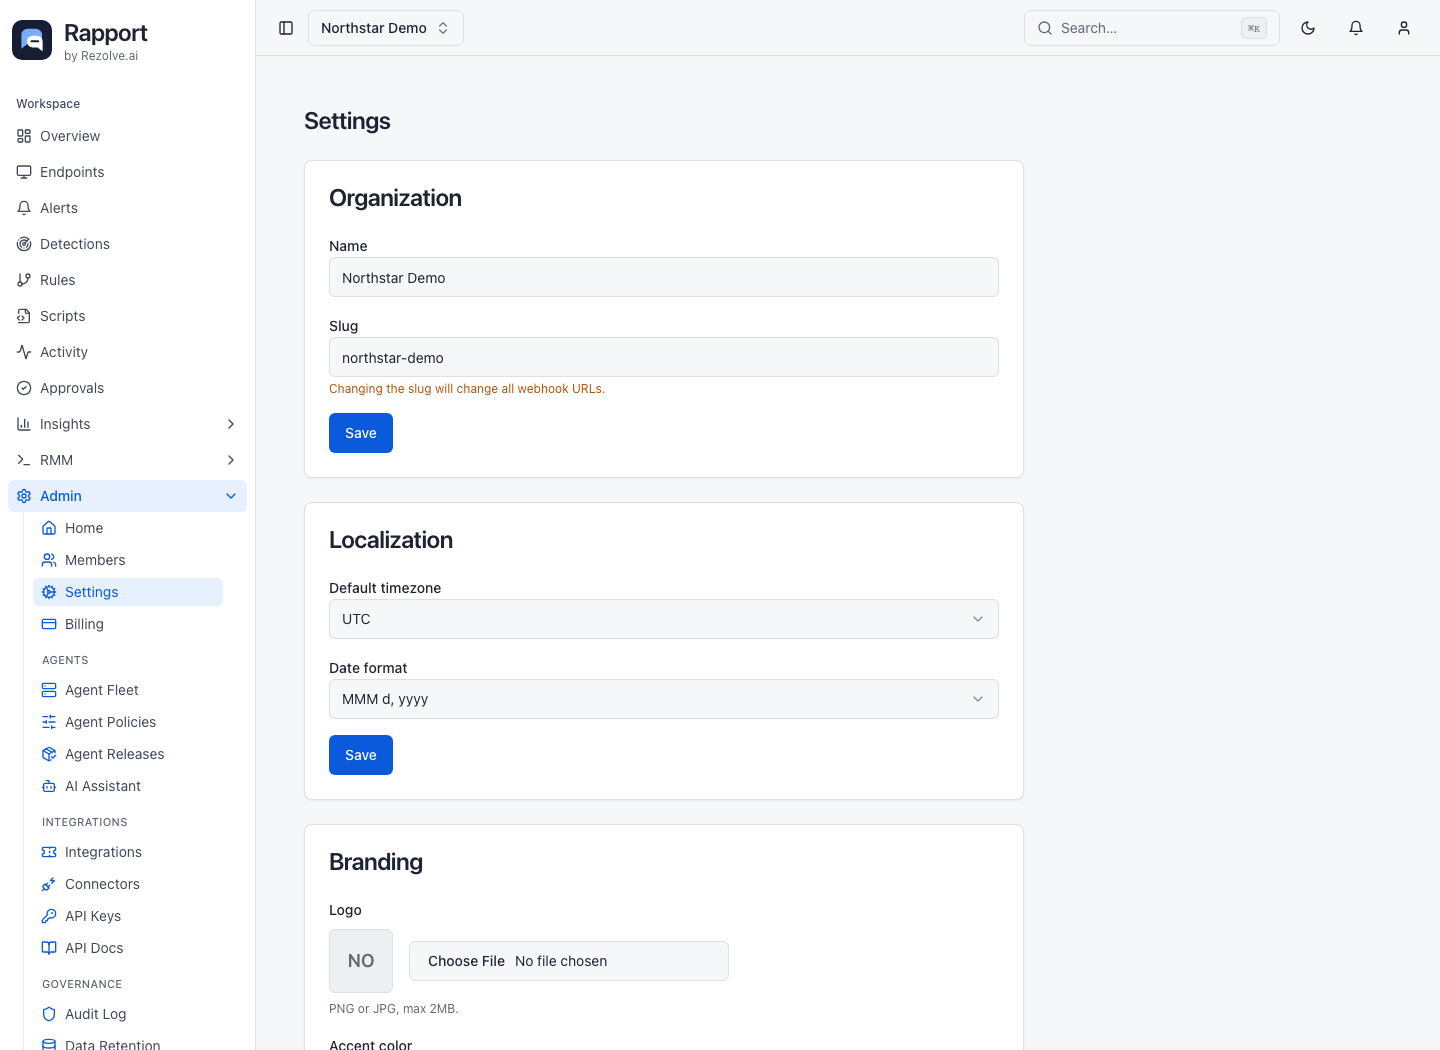The width and height of the screenshot is (1440, 1050).
Task: Open the Overview page
Action: click(x=127, y=136)
